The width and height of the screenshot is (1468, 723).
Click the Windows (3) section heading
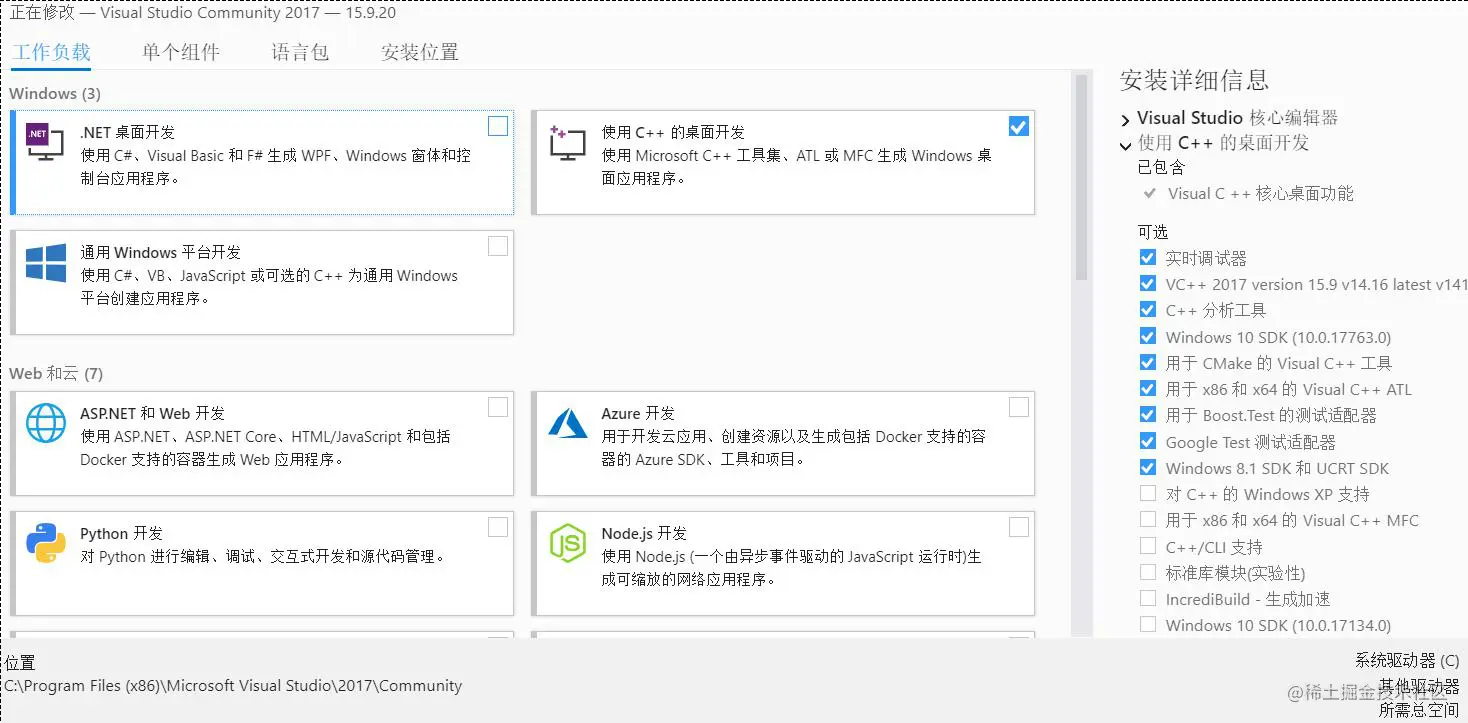pos(55,93)
